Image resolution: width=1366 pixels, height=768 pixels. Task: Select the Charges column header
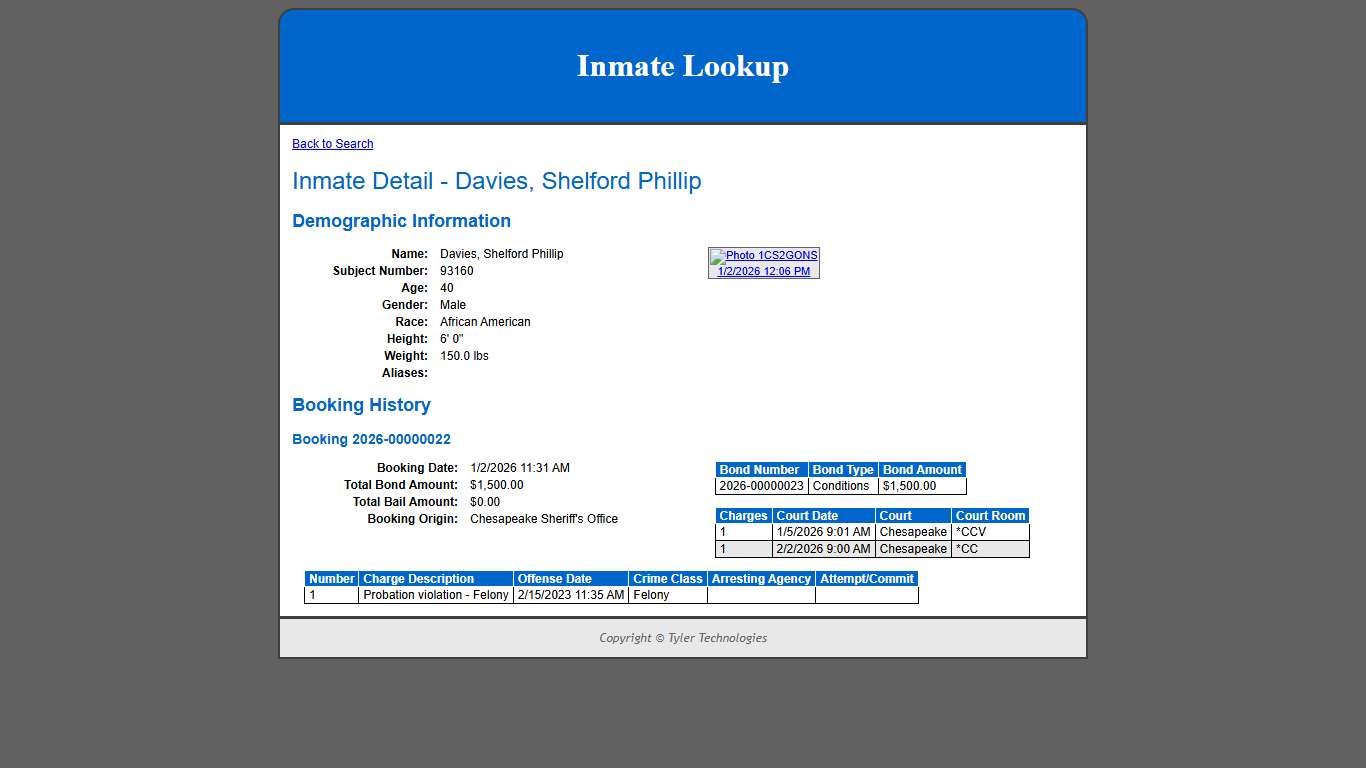tap(742, 515)
